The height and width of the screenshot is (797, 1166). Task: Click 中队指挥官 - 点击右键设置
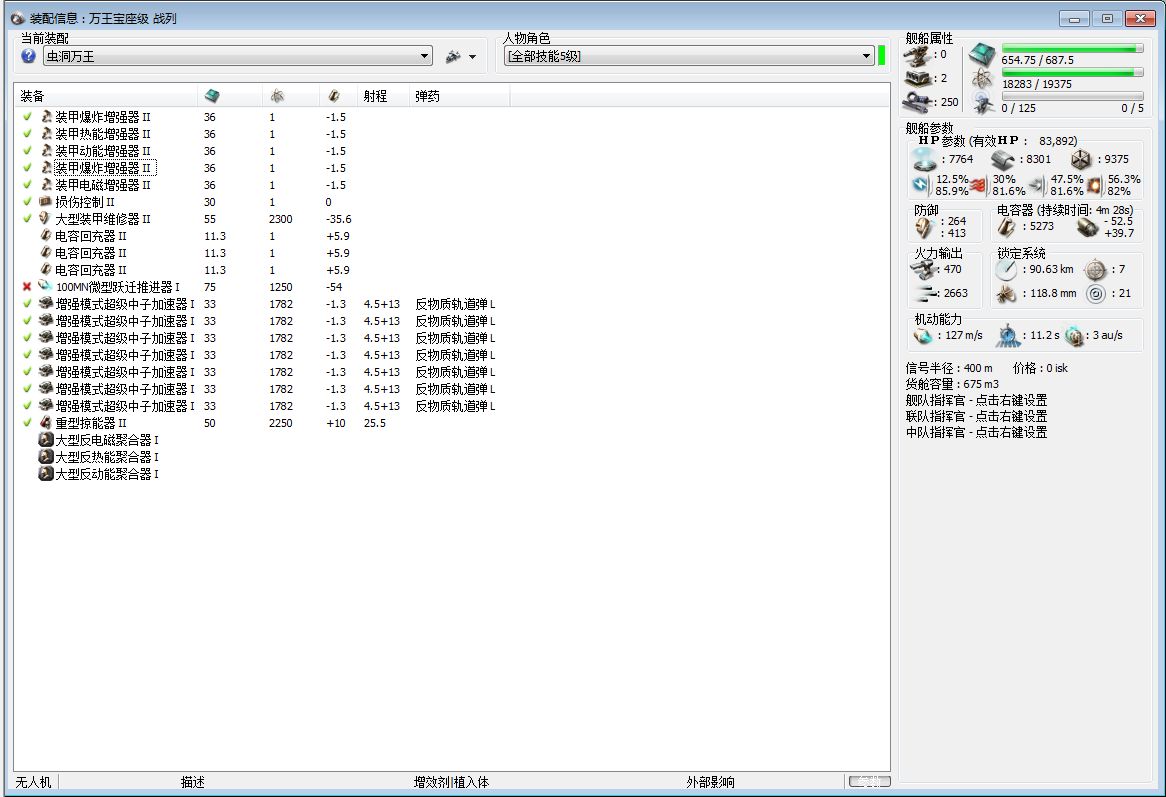976,432
